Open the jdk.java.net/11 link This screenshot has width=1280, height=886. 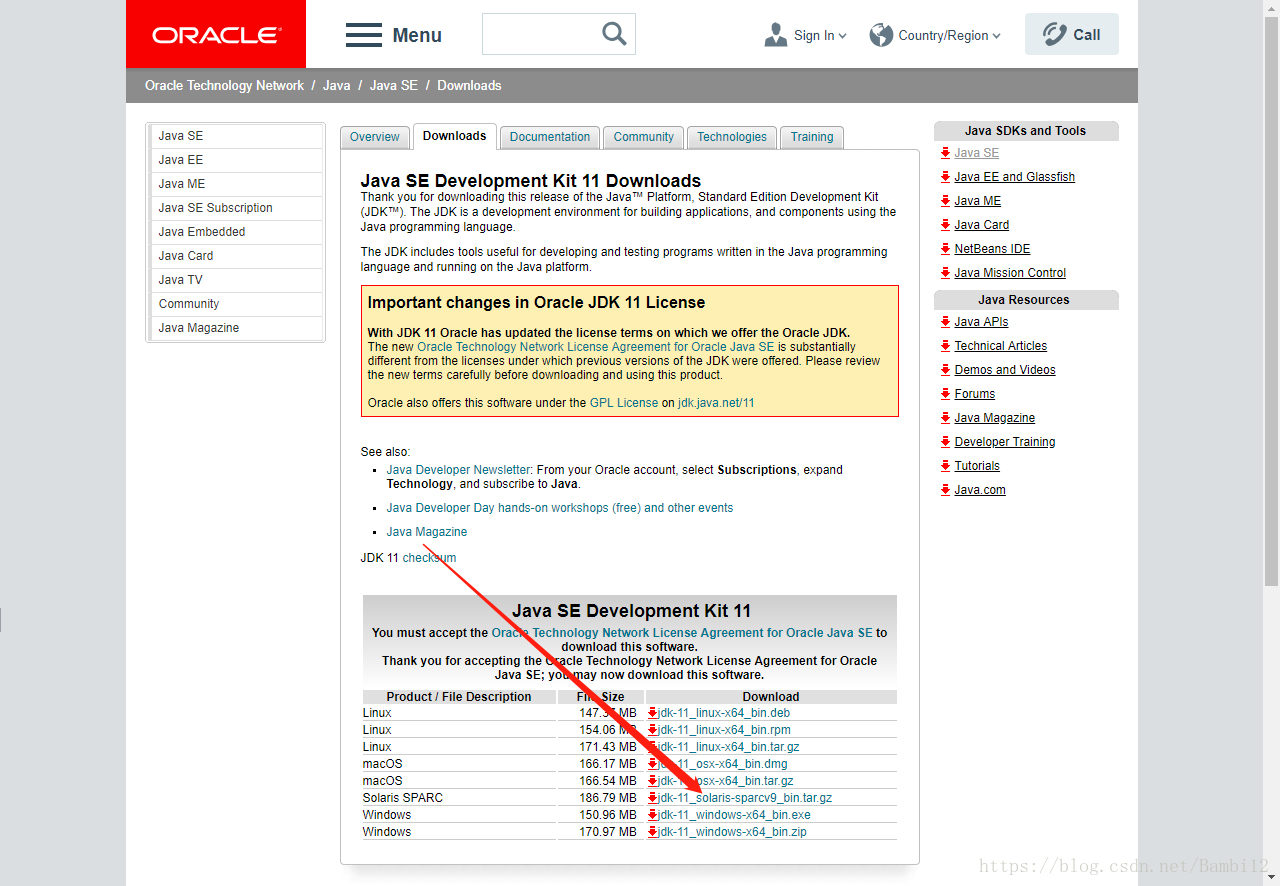716,403
